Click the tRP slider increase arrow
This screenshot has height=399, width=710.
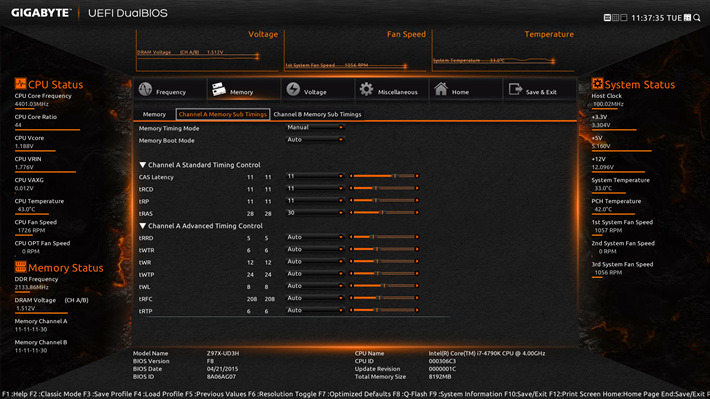[417, 200]
